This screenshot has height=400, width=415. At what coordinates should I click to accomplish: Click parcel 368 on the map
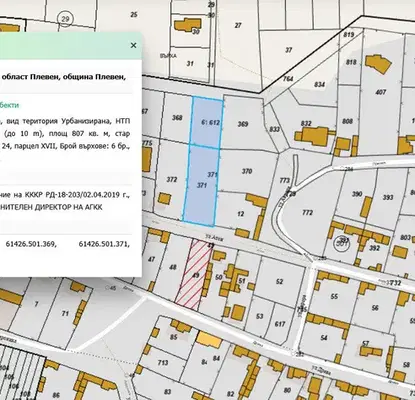click(177, 118)
